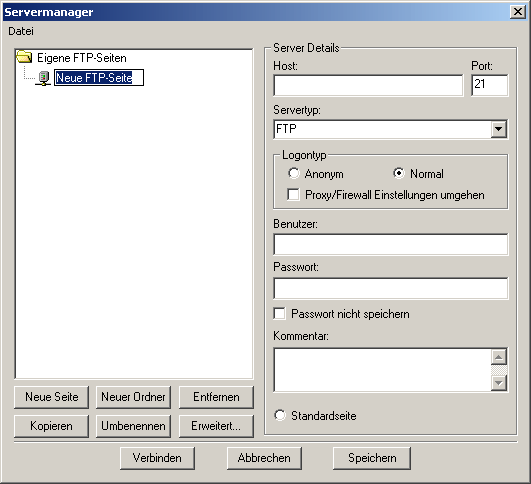Click the Eigene FTP-Seiten folder icon
The height and width of the screenshot is (484, 531).
pyautogui.click(x=24, y=57)
